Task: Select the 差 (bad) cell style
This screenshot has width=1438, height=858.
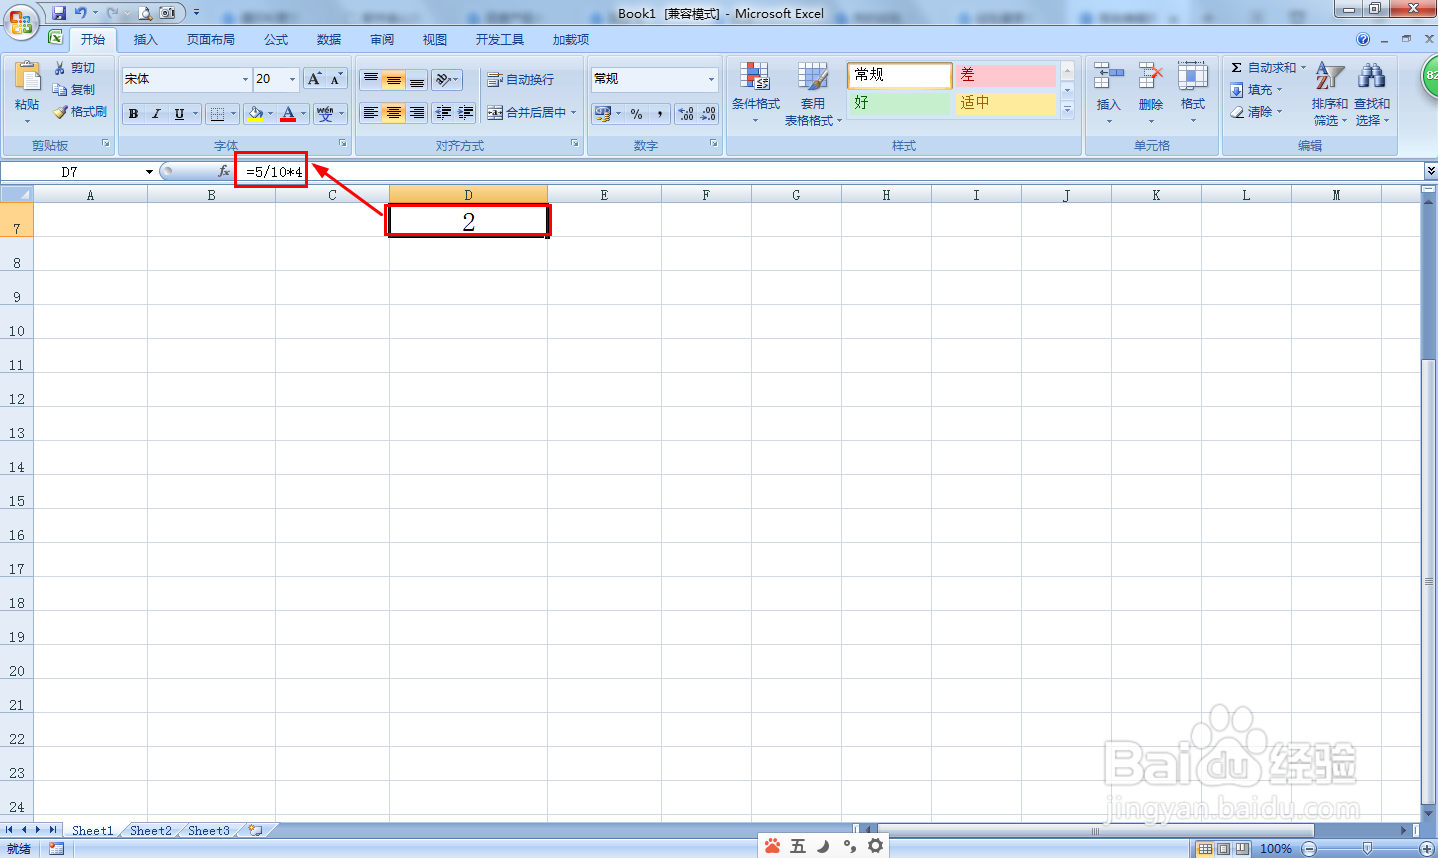Action: tap(1005, 75)
